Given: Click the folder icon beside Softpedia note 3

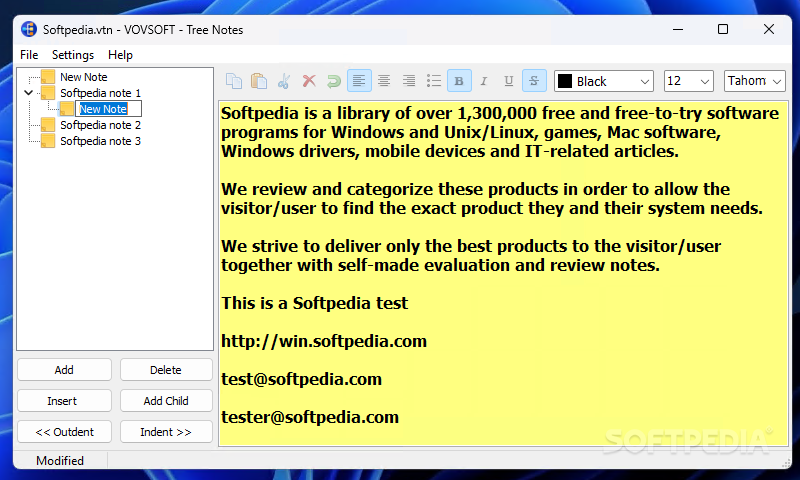Looking at the screenshot, I should [48, 141].
